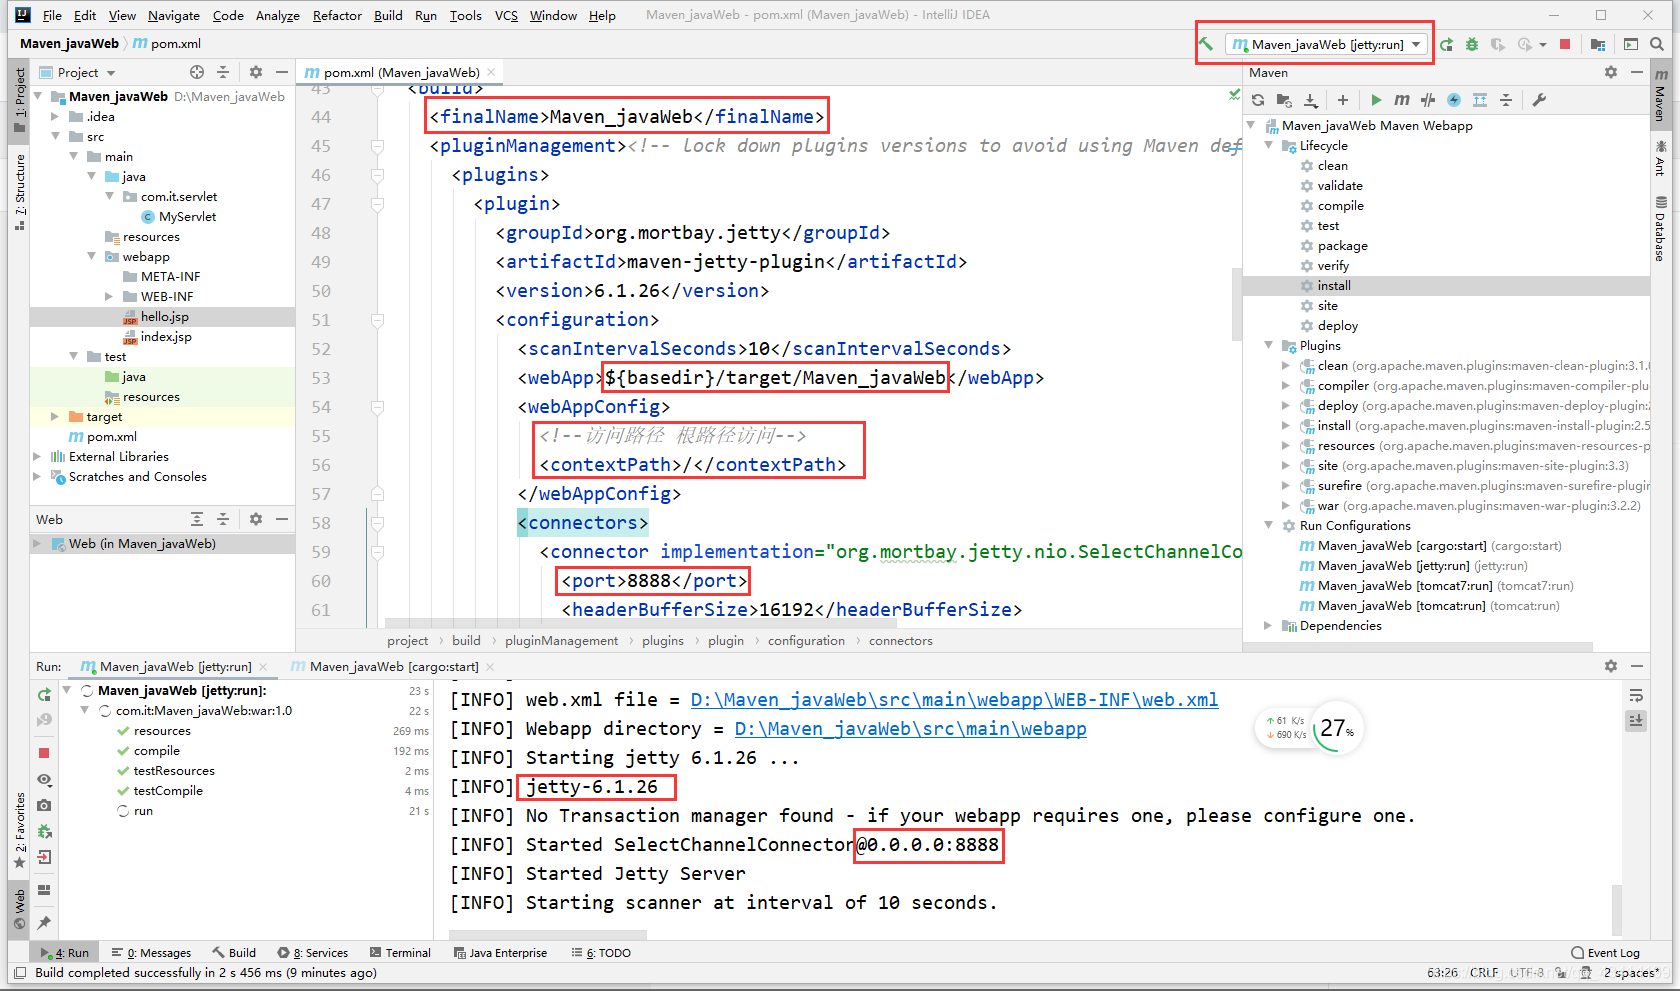The height and width of the screenshot is (991, 1680).
Task: Toggle Show Dependencies in Maven toolbar
Action: click(x=1480, y=100)
